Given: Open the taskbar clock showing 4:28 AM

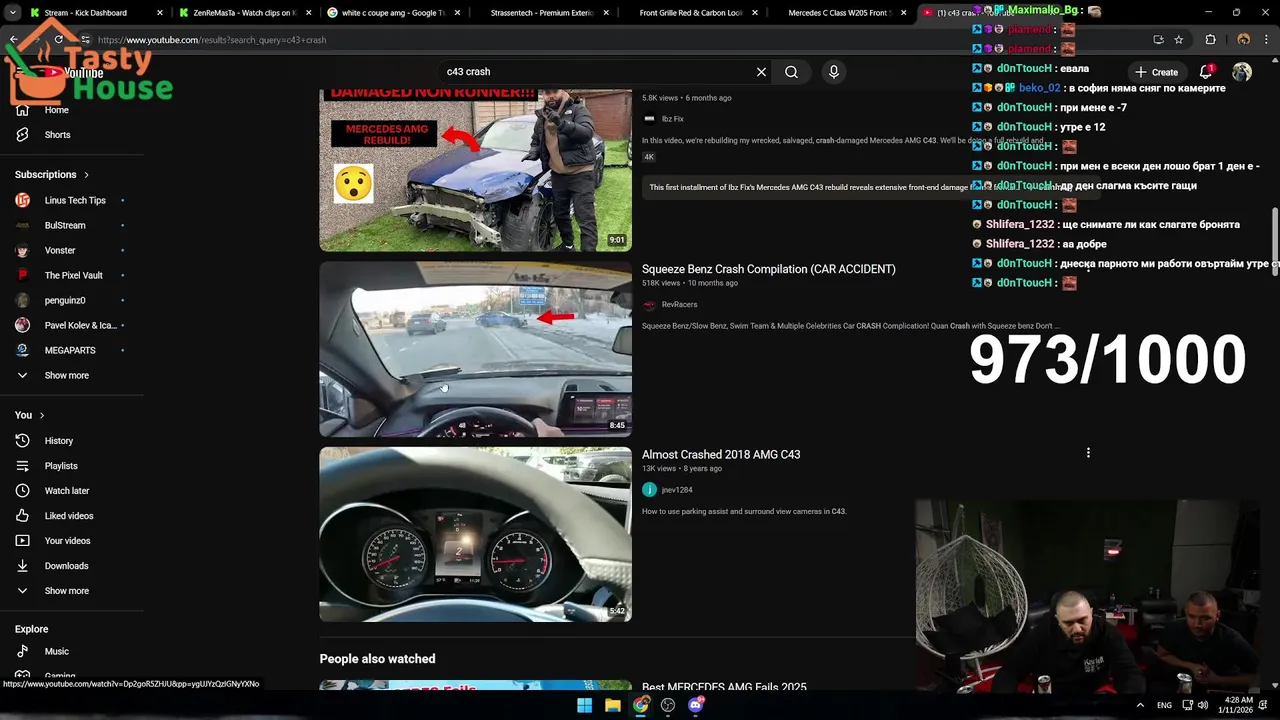Looking at the screenshot, I should click(x=1238, y=705).
